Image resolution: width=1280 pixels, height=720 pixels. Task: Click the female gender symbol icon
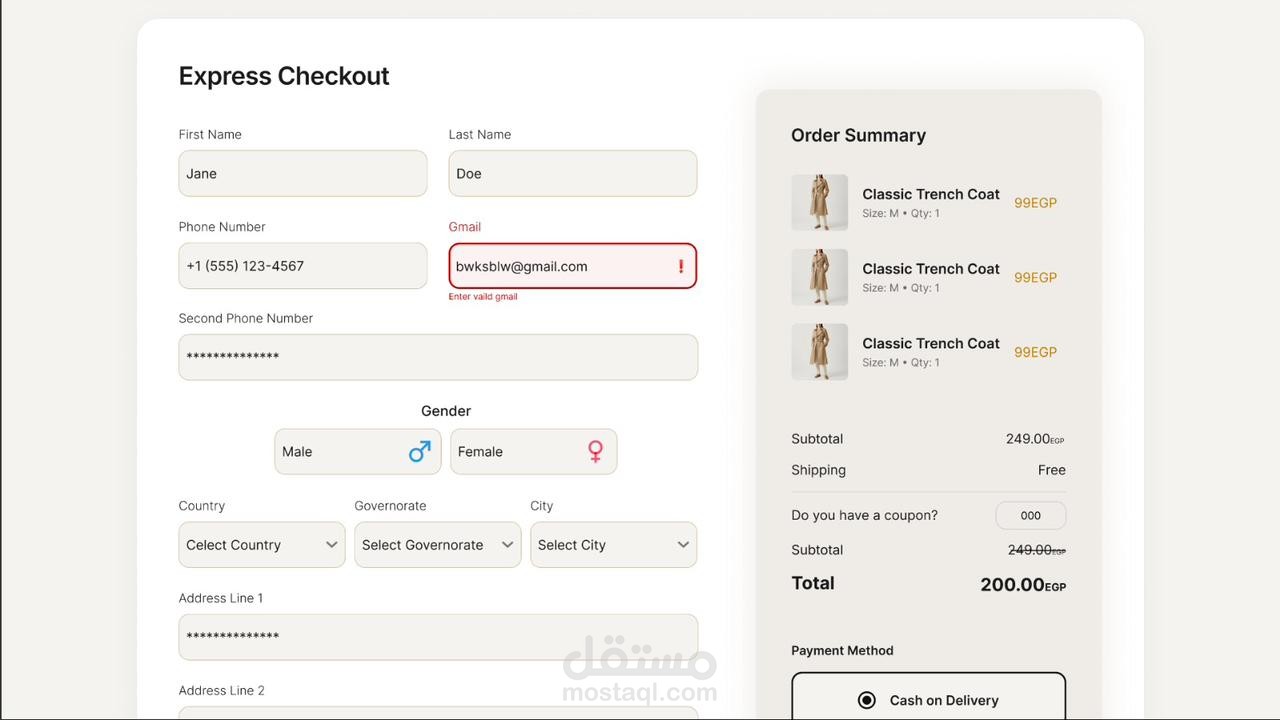click(595, 452)
